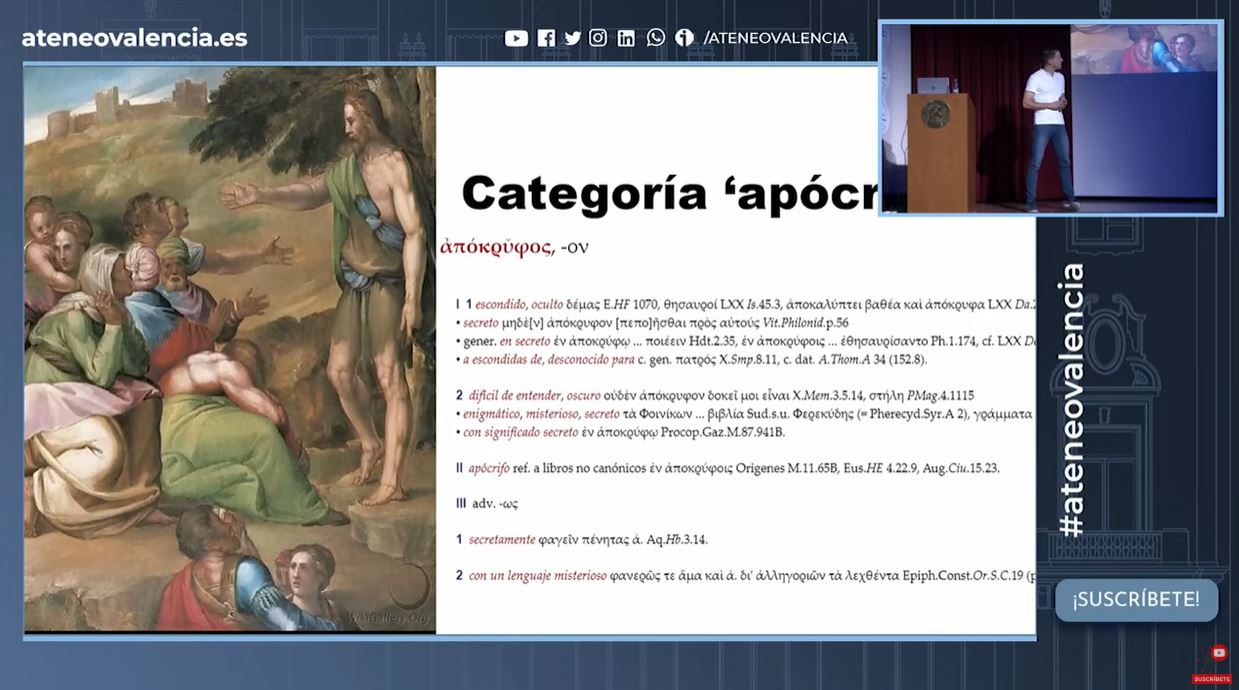Image resolution: width=1239 pixels, height=690 pixels.
Task: Click the Instagram icon in header
Action: [x=598, y=38]
